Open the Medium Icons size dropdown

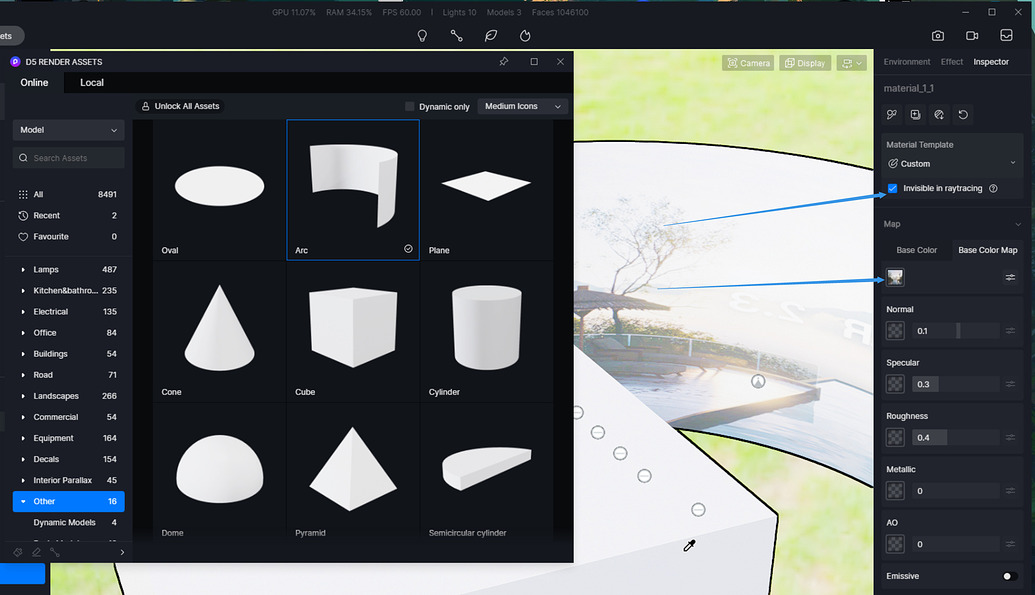tap(522, 106)
